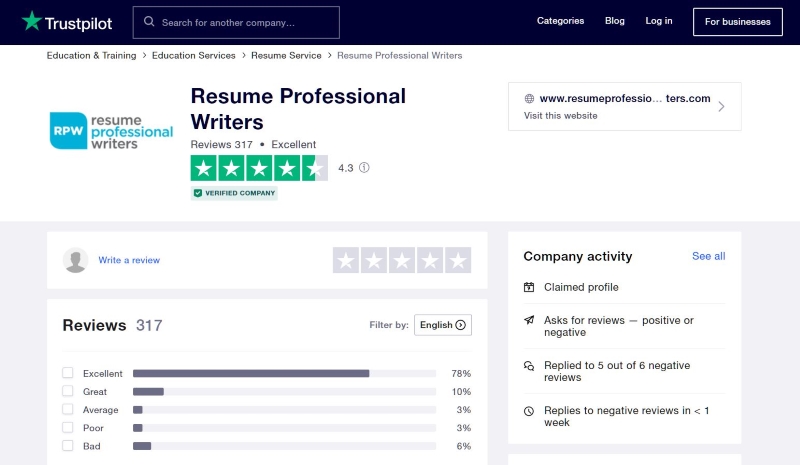Click the For businesses button
The image size is (800, 465).
click(738, 22)
